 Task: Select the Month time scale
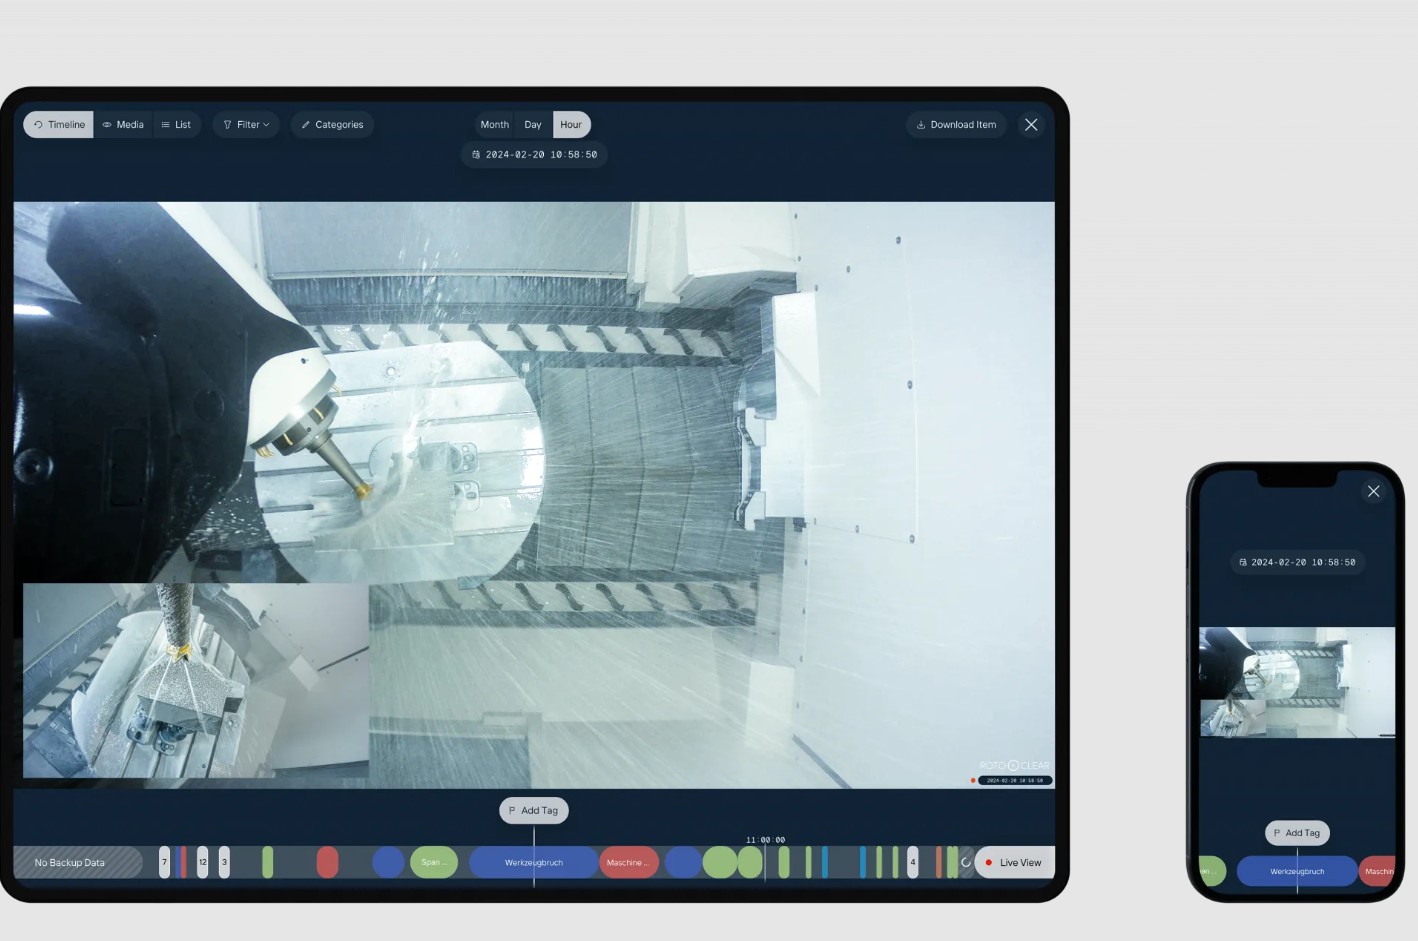point(494,125)
